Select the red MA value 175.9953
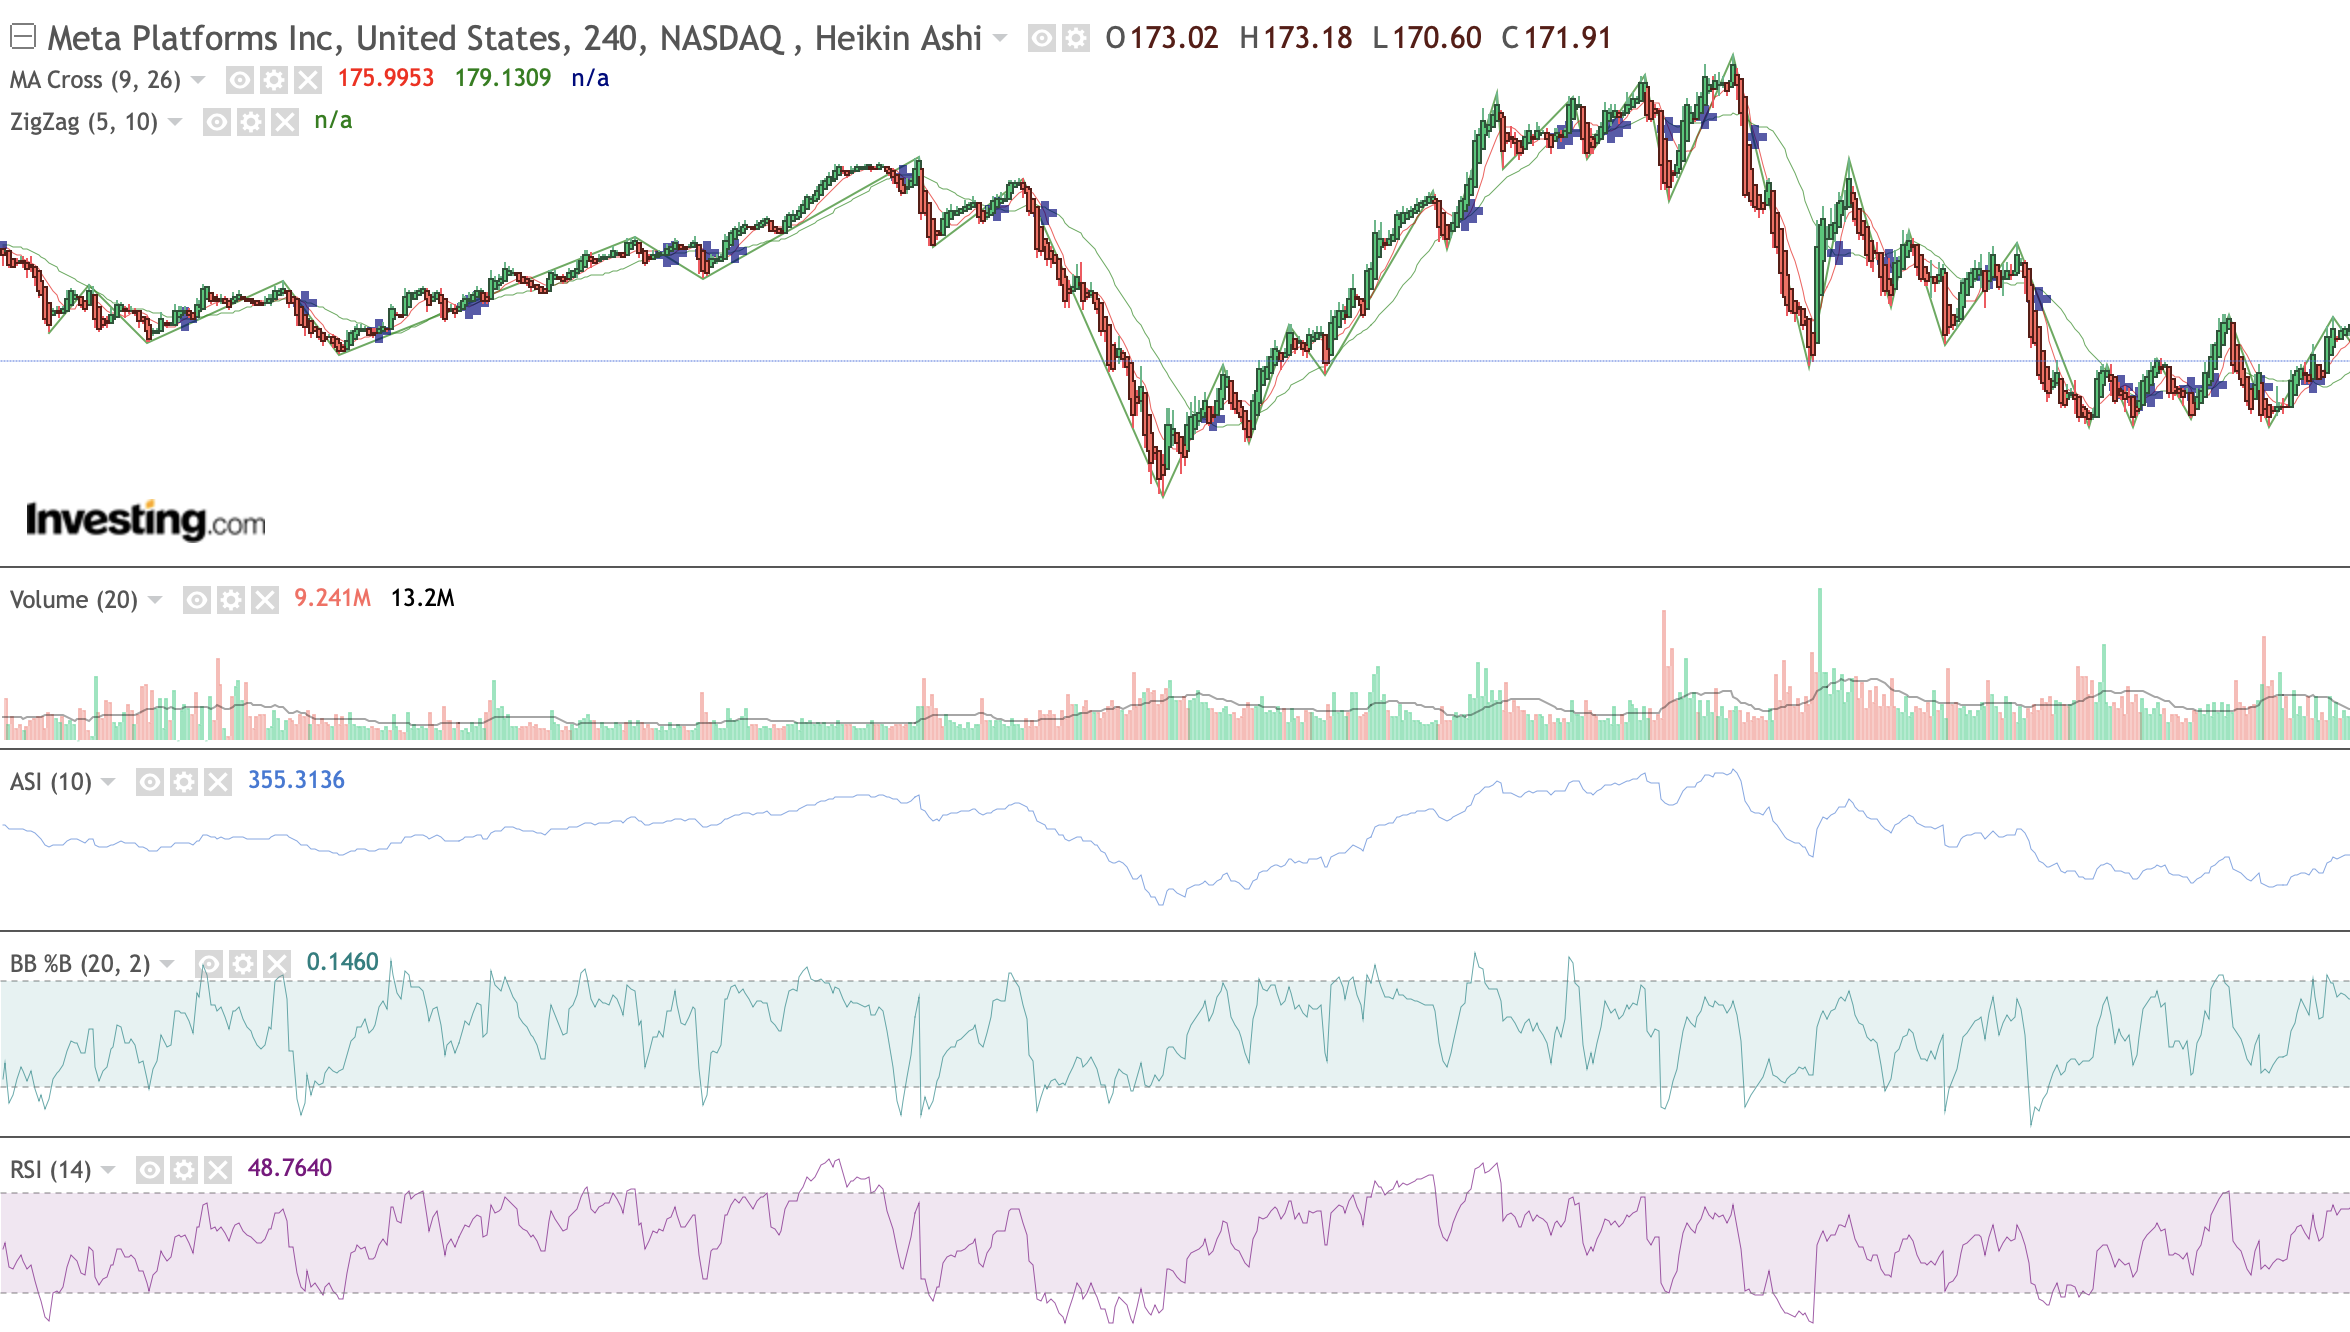 click(x=386, y=78)
